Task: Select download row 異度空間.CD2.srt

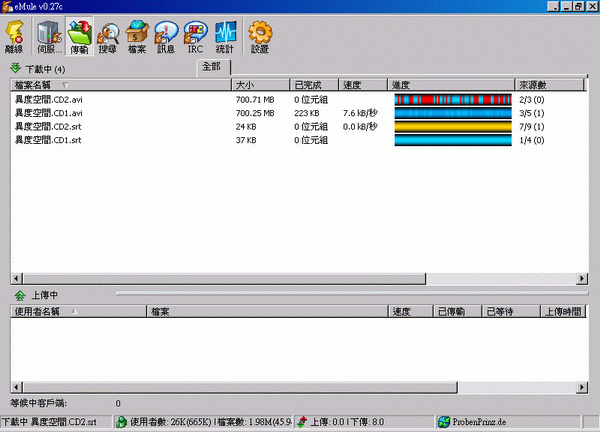Action: 300,127
